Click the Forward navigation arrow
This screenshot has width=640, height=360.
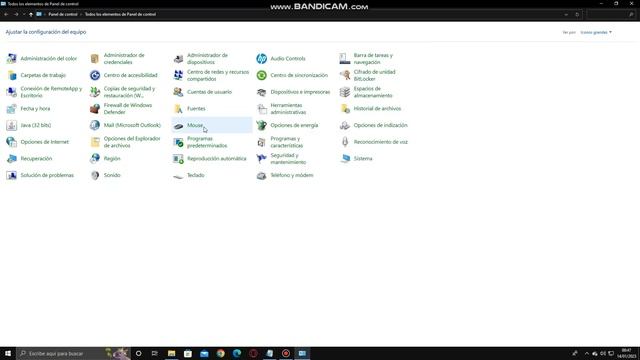(x=16, y=14)
